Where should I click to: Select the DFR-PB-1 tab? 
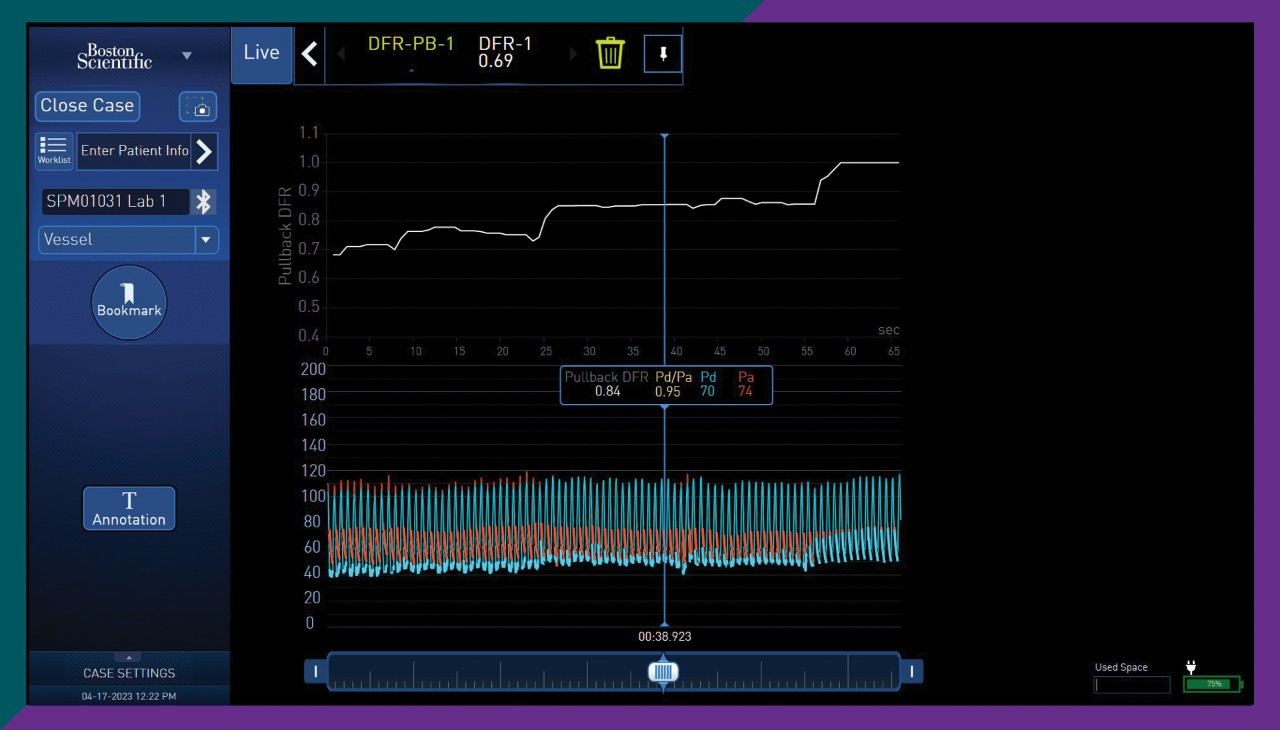coord(411,44)
